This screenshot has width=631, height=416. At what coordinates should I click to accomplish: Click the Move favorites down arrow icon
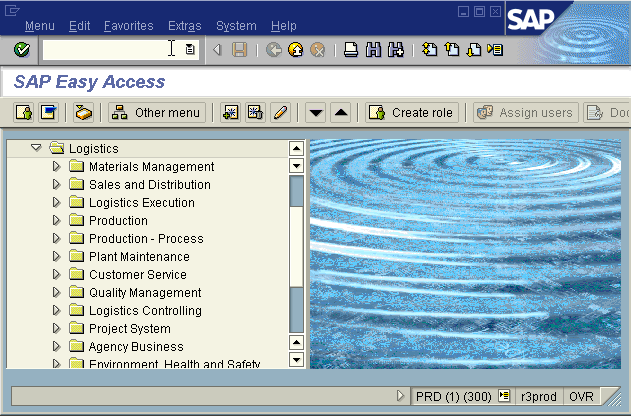click(316, 113)
